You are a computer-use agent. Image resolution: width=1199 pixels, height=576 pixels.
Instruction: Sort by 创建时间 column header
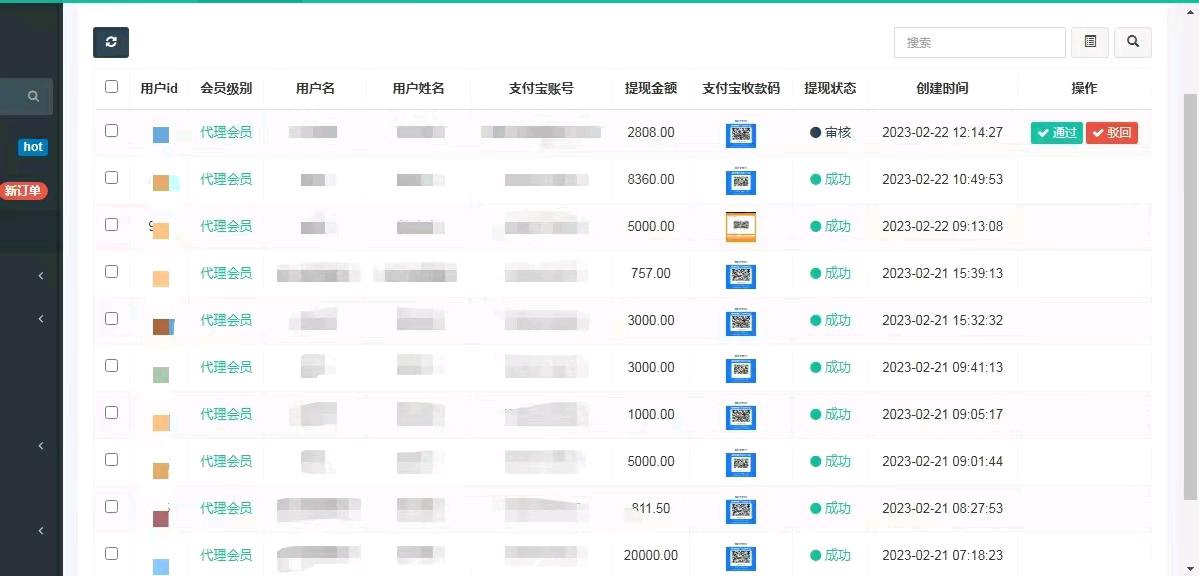(942, 88)
